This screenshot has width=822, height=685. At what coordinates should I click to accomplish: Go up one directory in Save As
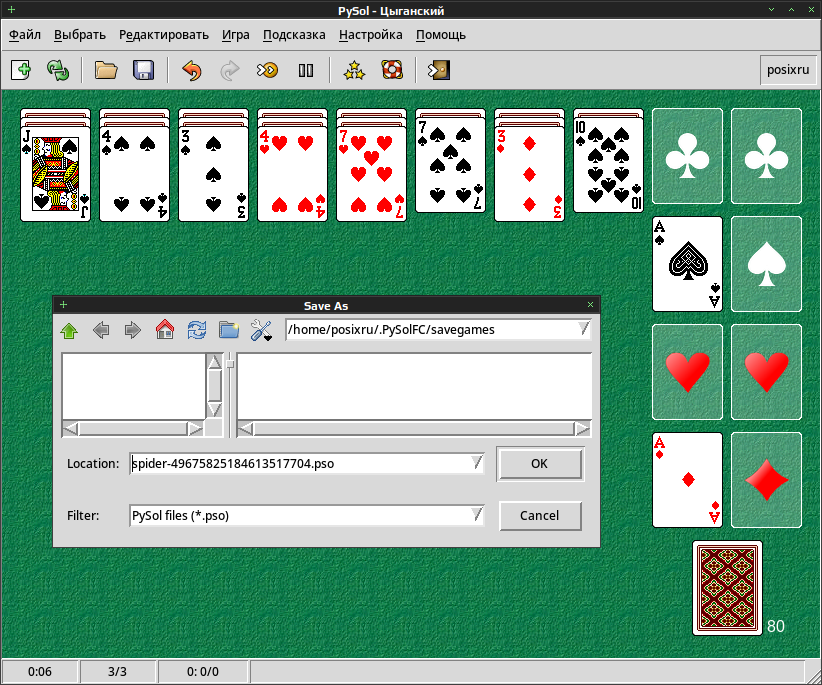[69, 330]
